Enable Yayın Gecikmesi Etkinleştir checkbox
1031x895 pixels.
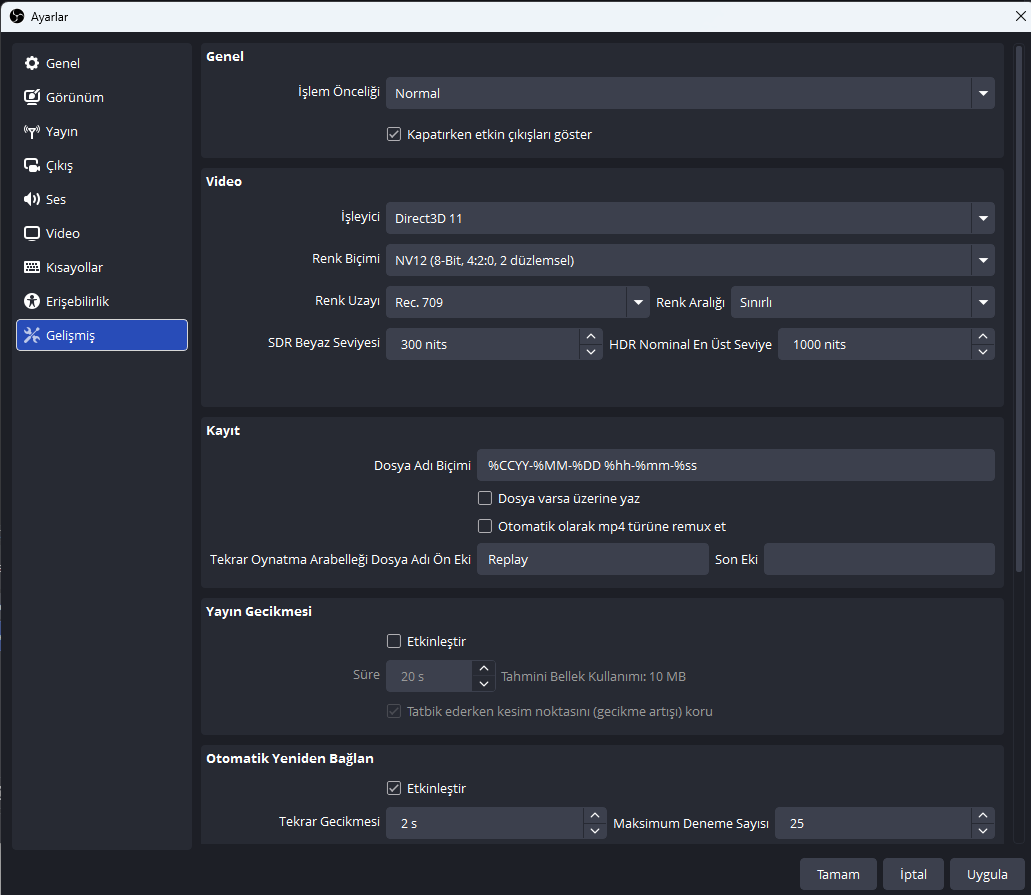point(394,641)
